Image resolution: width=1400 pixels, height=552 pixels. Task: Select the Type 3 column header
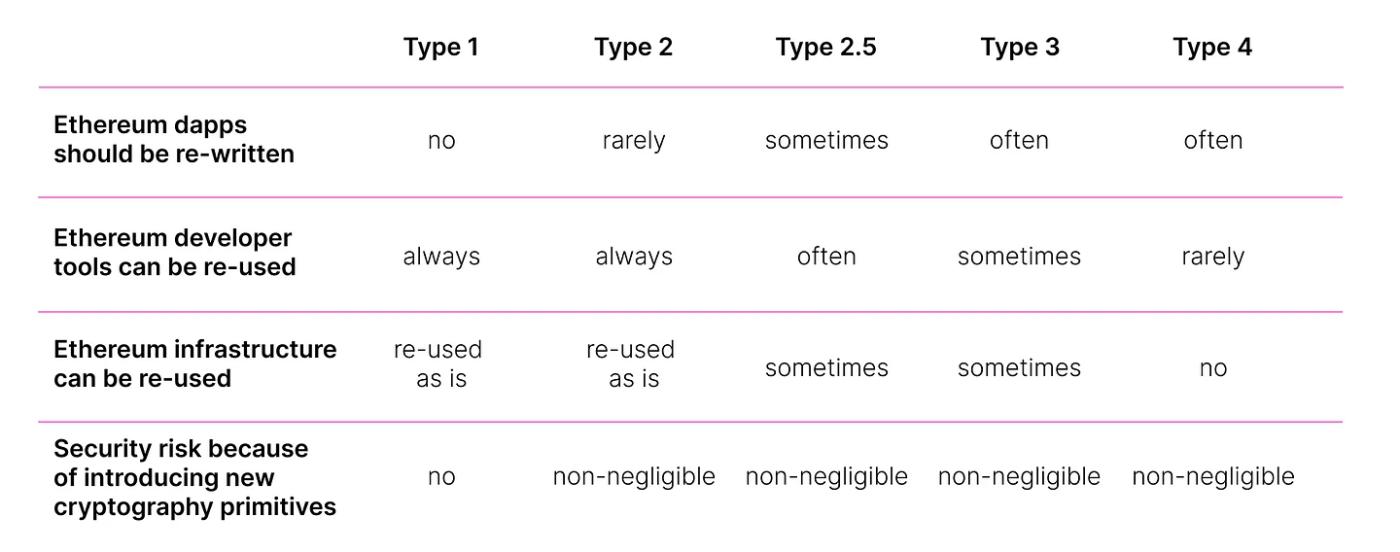tap(1019, 47)
